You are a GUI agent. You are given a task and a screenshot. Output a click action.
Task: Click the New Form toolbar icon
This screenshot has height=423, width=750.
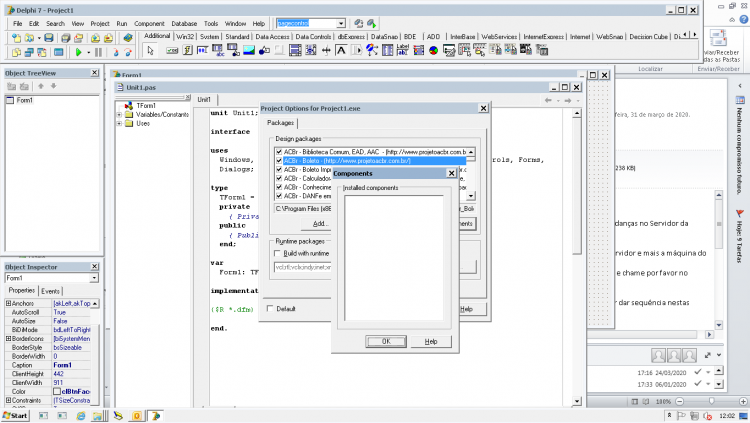point(58,52)
